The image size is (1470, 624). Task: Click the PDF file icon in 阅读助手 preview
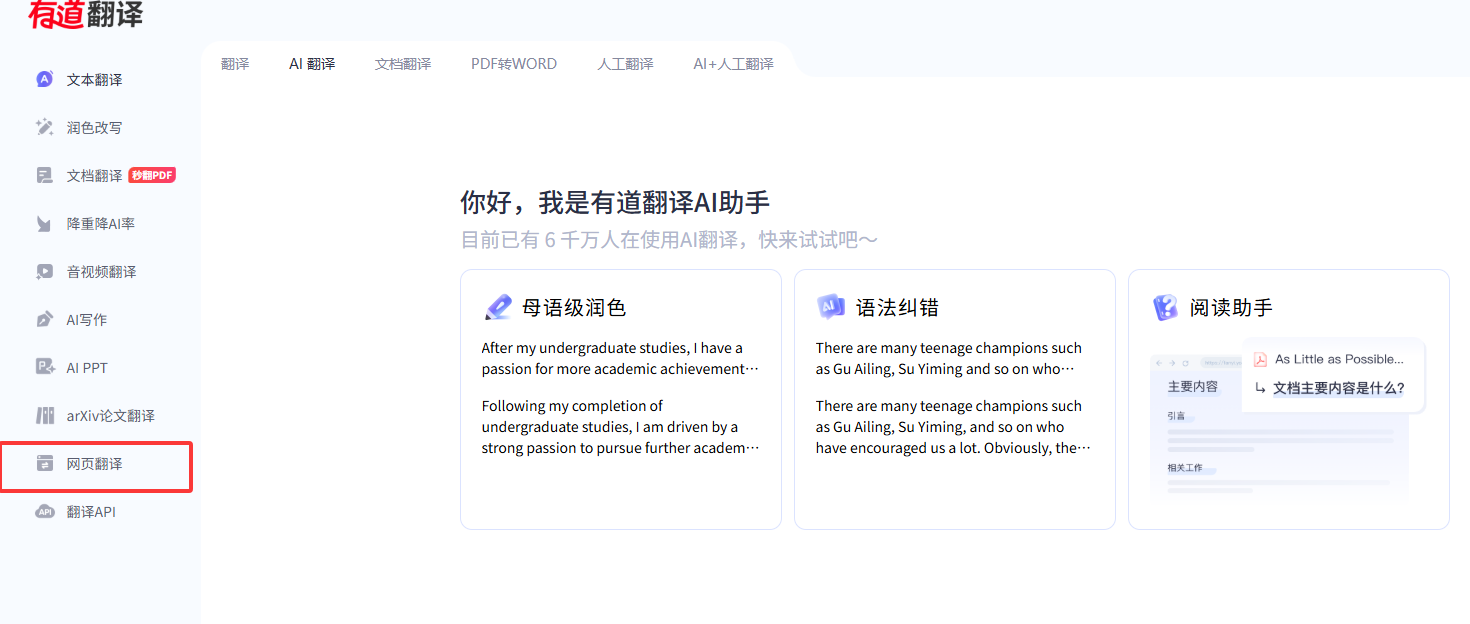click(x=1261, y=360)
